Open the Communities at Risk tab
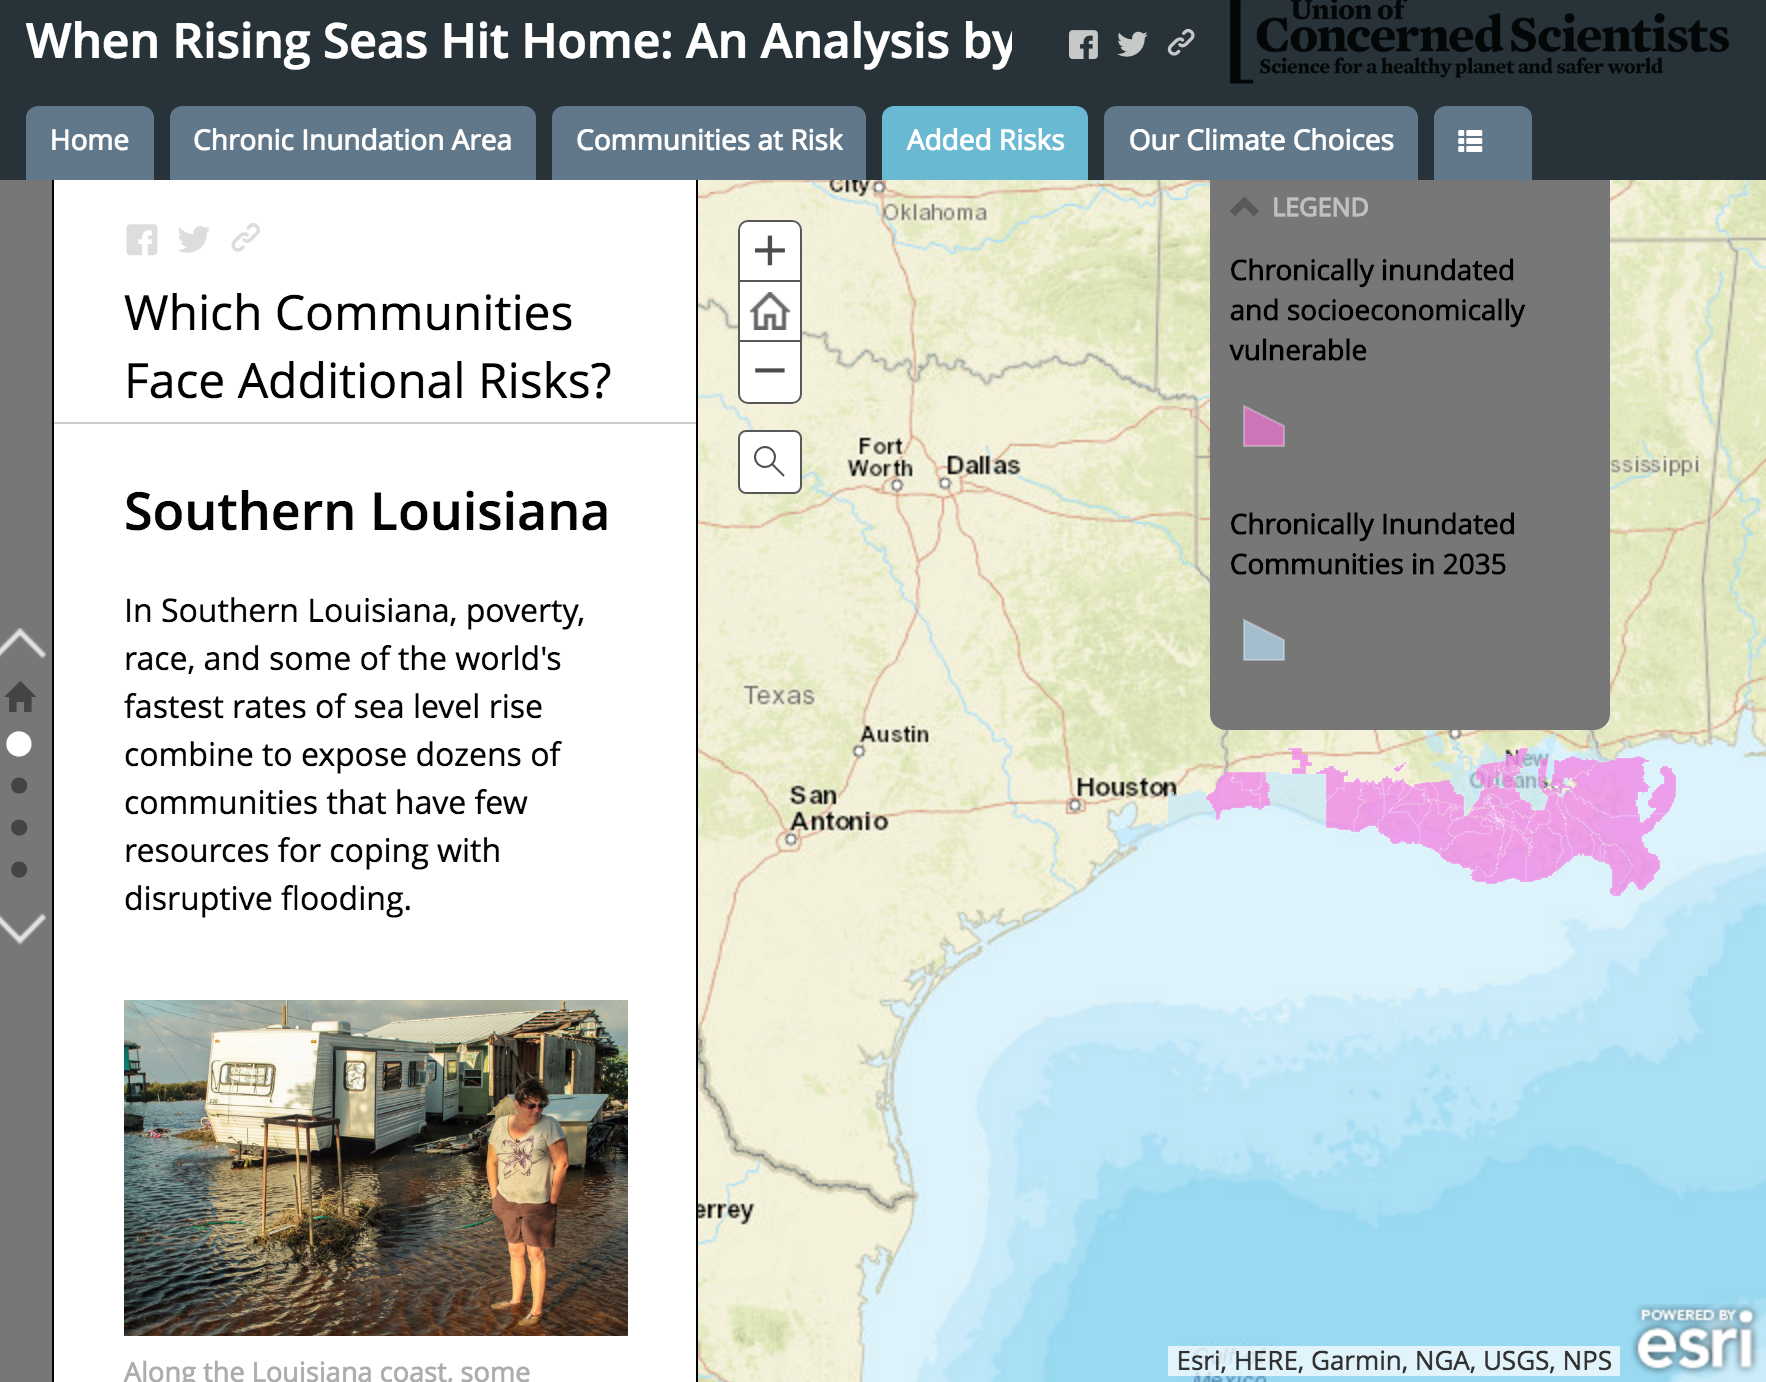 (x=709, y=141)
